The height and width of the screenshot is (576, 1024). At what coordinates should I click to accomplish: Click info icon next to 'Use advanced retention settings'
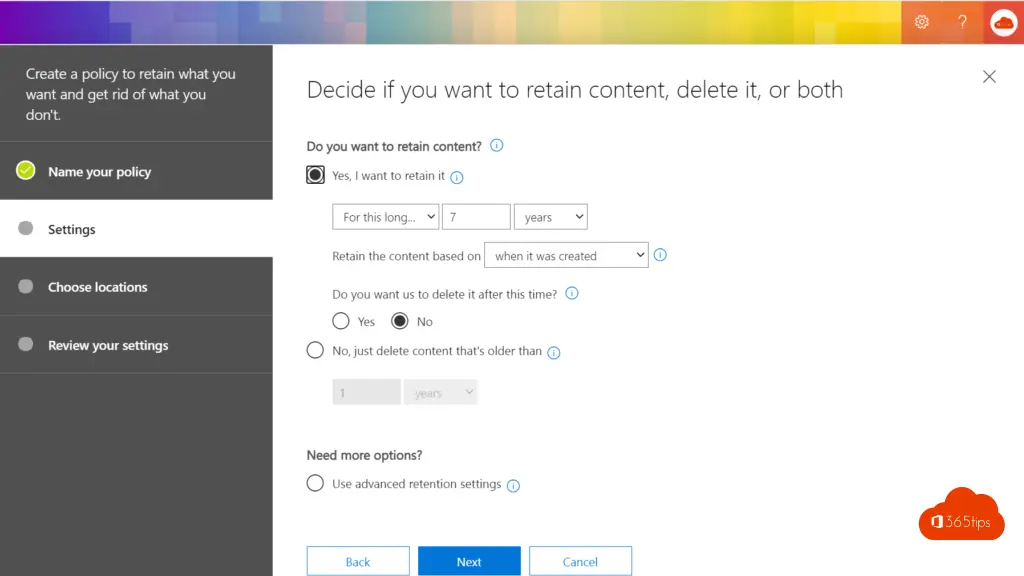point(513,485)
